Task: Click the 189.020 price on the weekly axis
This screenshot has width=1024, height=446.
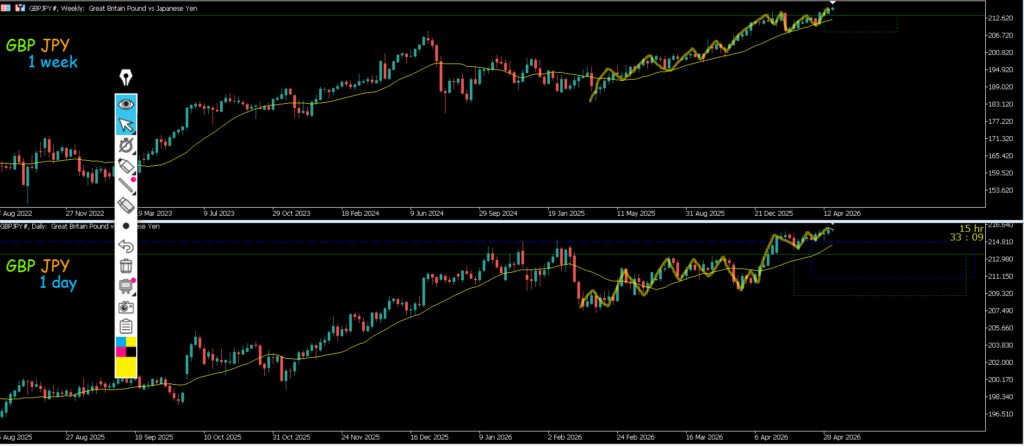Action: pyautogui.click(x=1002, y=87)
